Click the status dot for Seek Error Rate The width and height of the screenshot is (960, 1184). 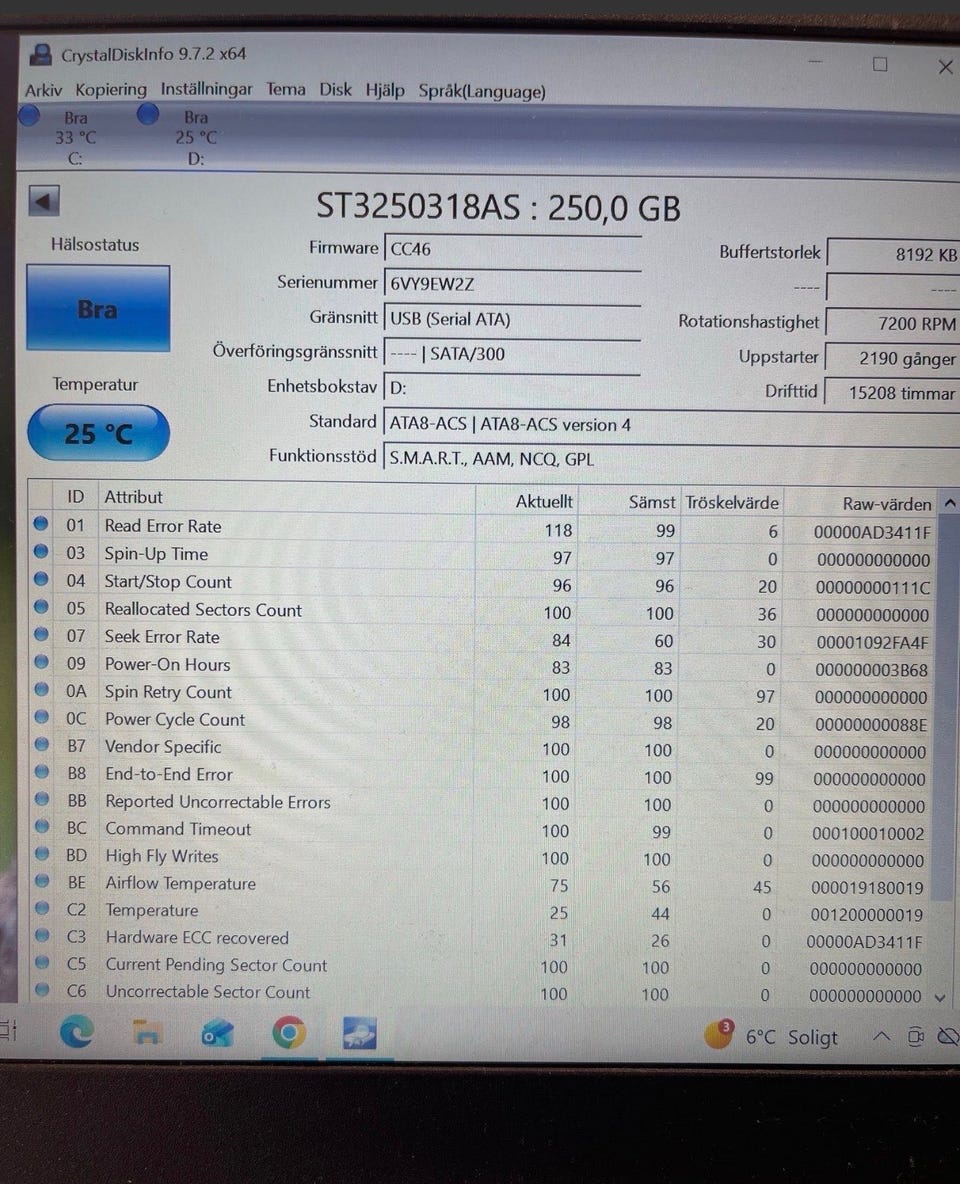click(x=41, y=634)
